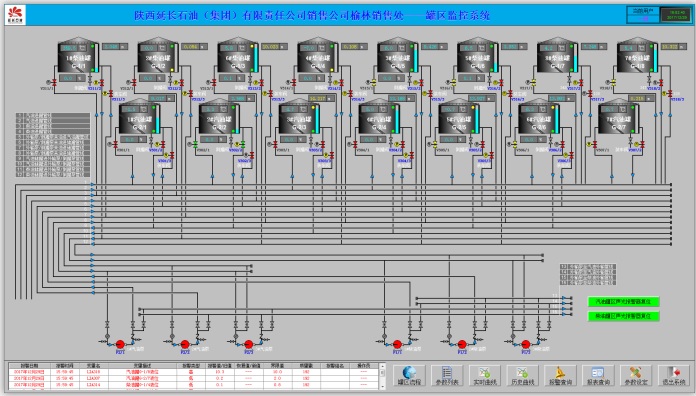Viewport: 696px width, 396px height.
Task: Open the 参数设定 settings tools icon
Action: (x=636, y=376)
